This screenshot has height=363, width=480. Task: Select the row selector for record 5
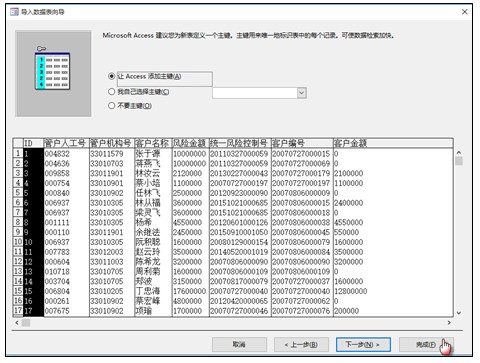point(18,193)
